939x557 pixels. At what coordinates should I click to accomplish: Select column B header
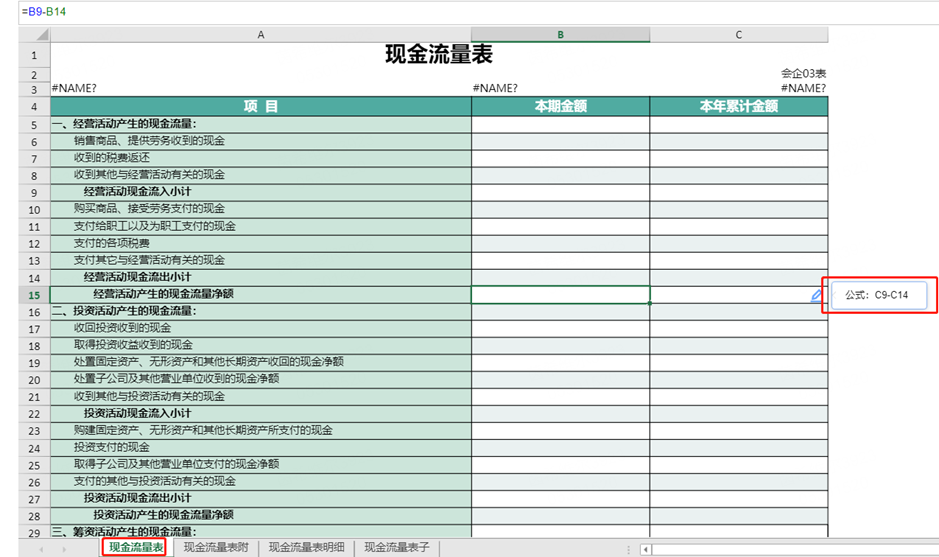click(560, 35)
